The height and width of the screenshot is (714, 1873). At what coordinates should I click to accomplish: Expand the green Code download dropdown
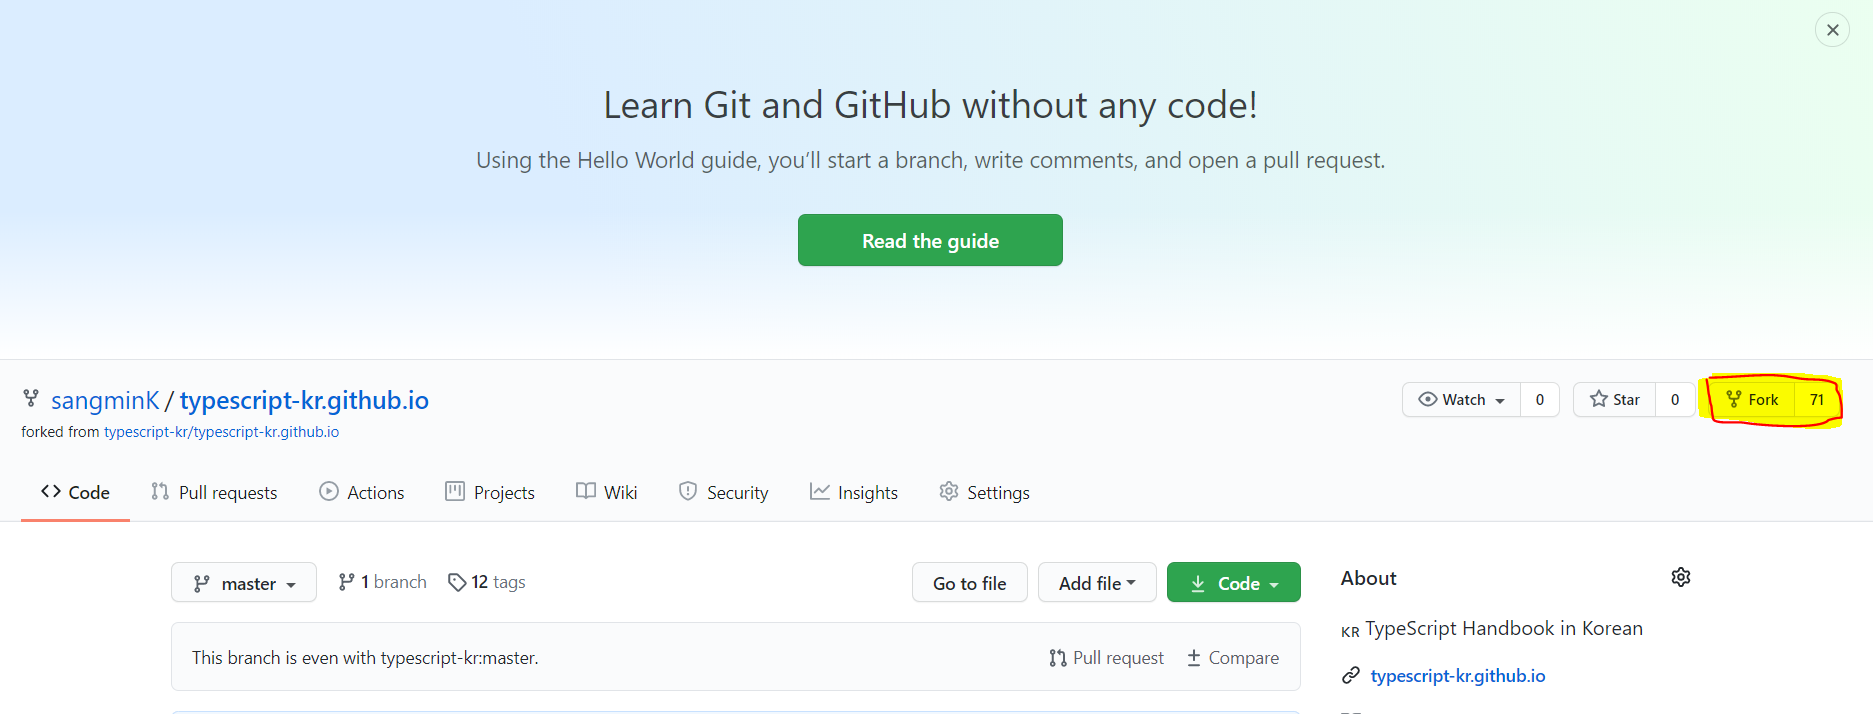(x=1233, y=582)
